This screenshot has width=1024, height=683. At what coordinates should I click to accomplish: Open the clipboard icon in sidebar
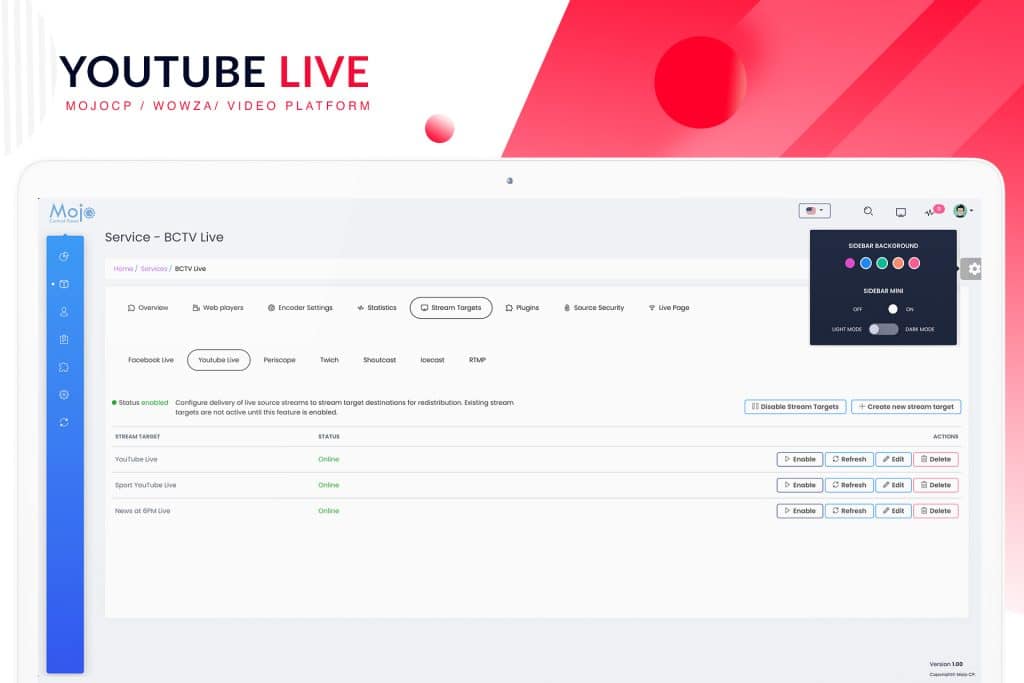click(64, 340)
